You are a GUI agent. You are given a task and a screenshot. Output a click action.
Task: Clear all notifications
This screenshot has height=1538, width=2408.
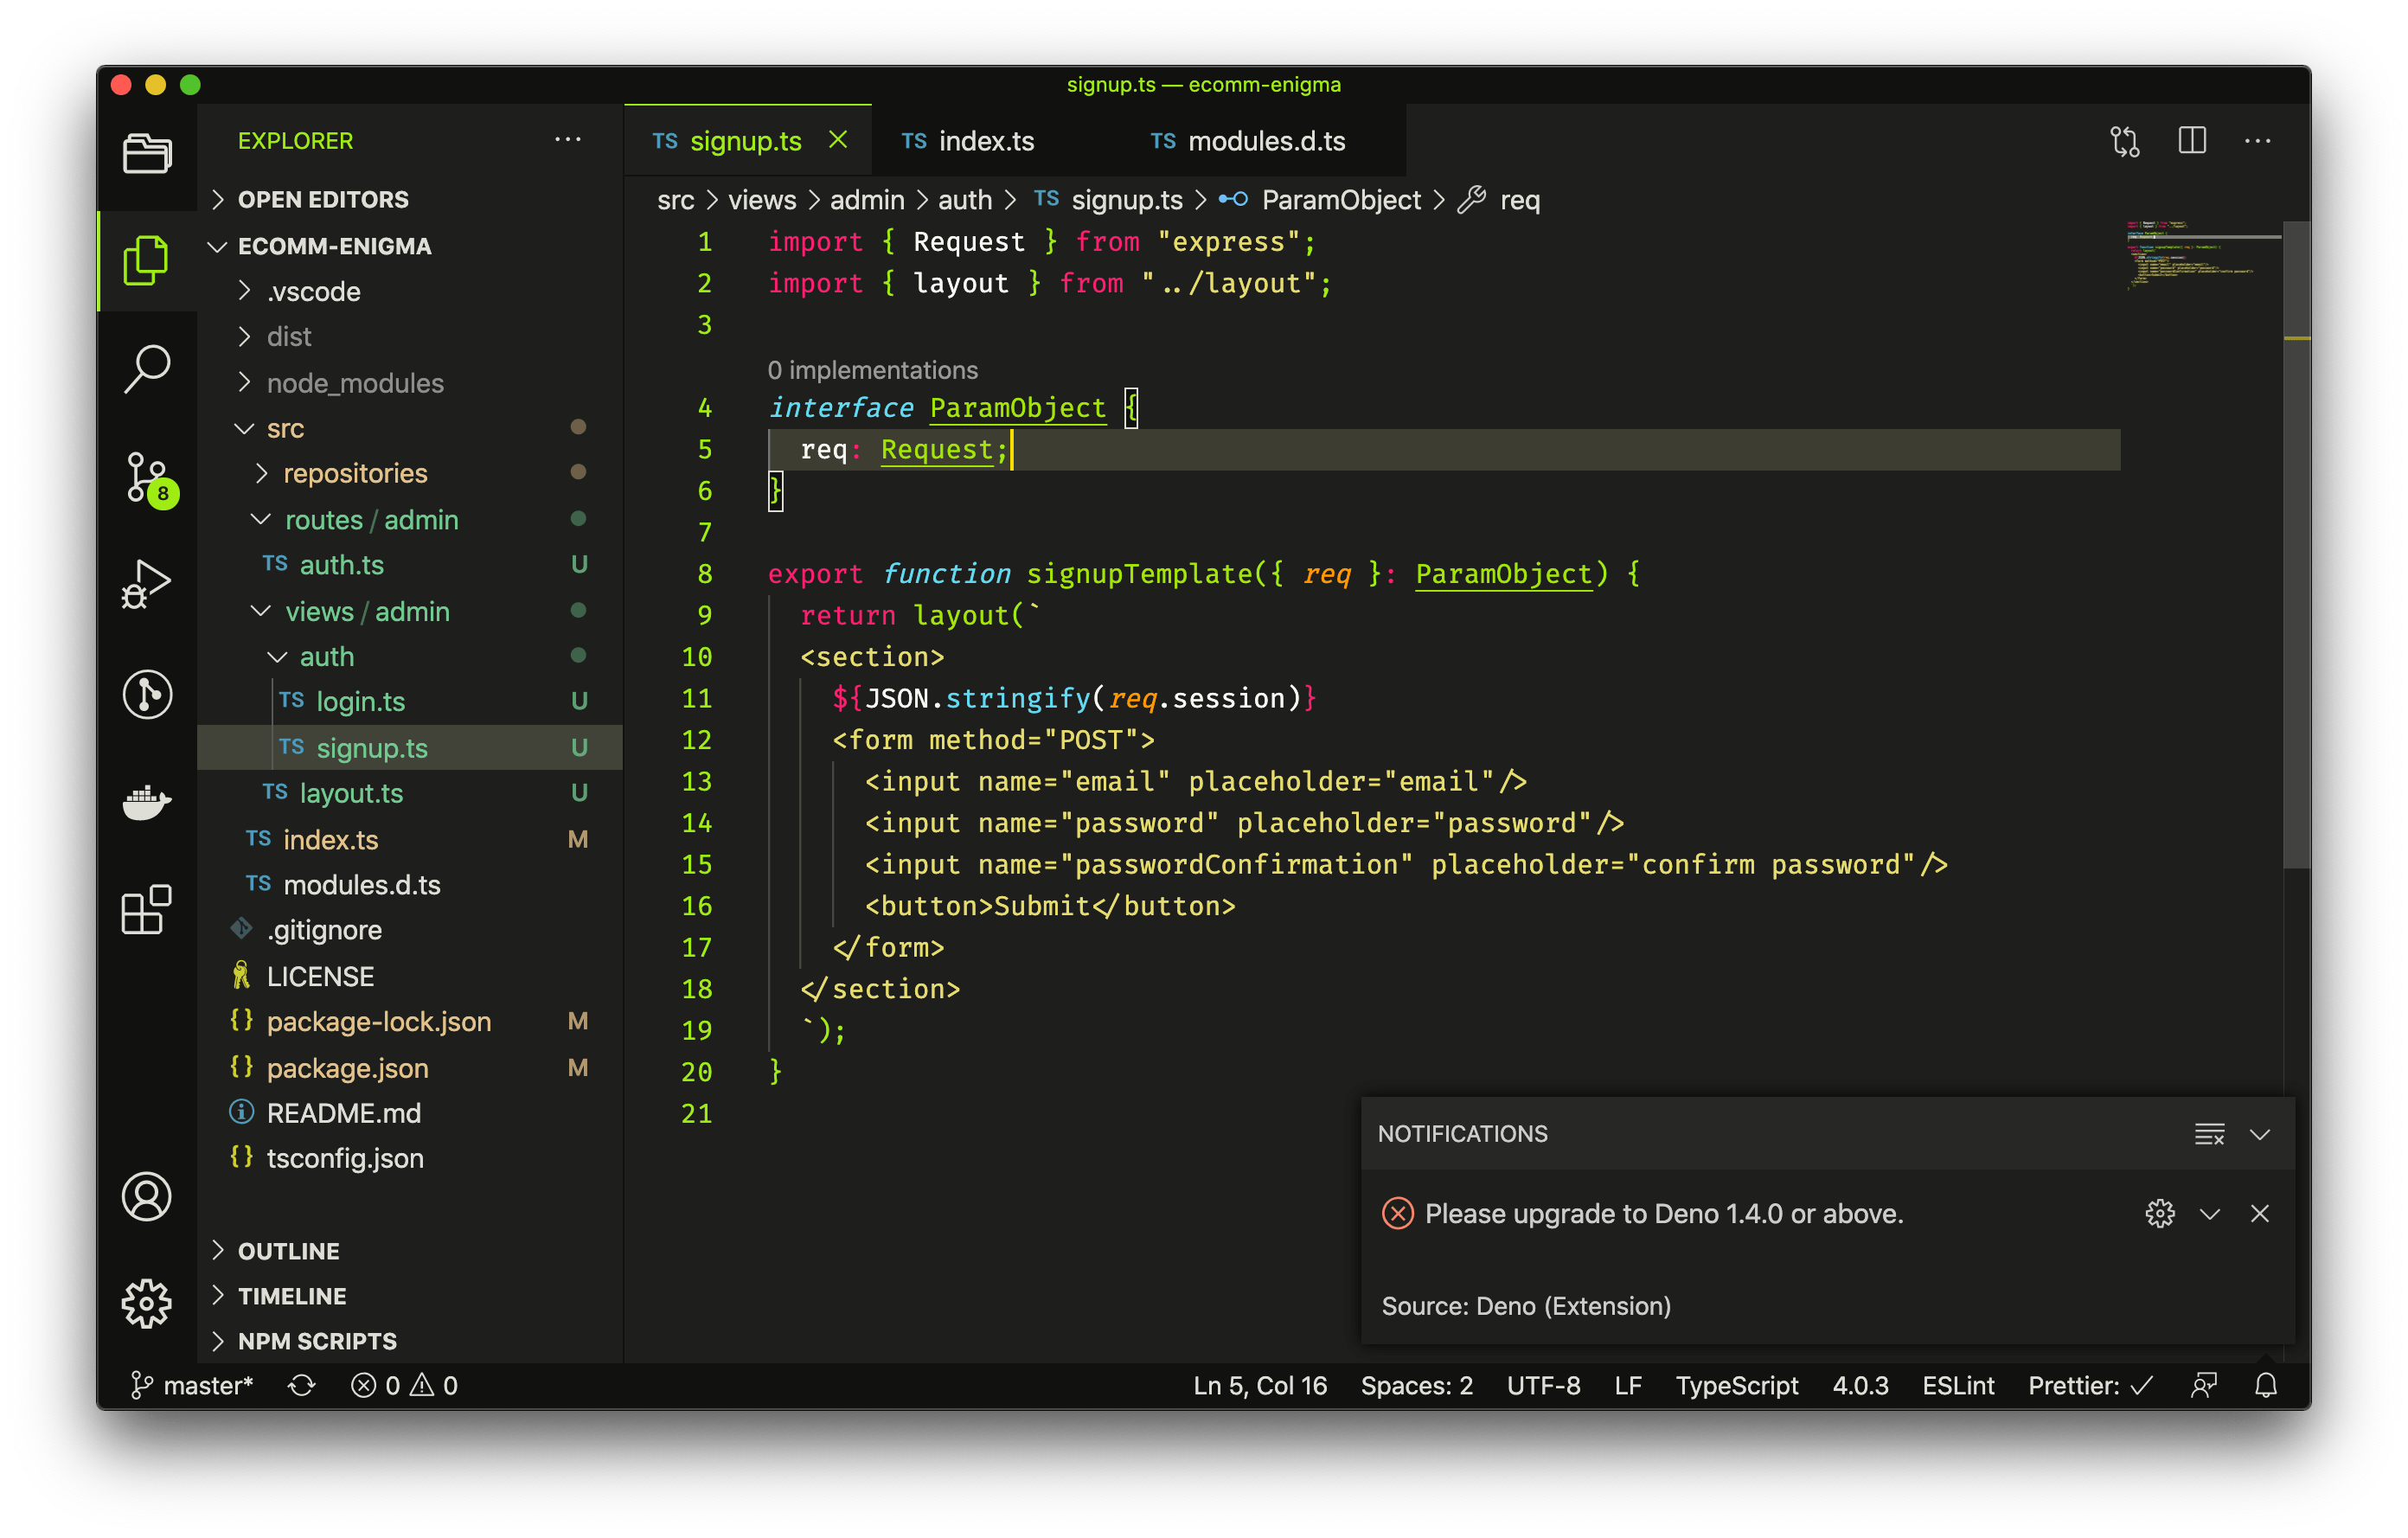coord(2209,1133)
